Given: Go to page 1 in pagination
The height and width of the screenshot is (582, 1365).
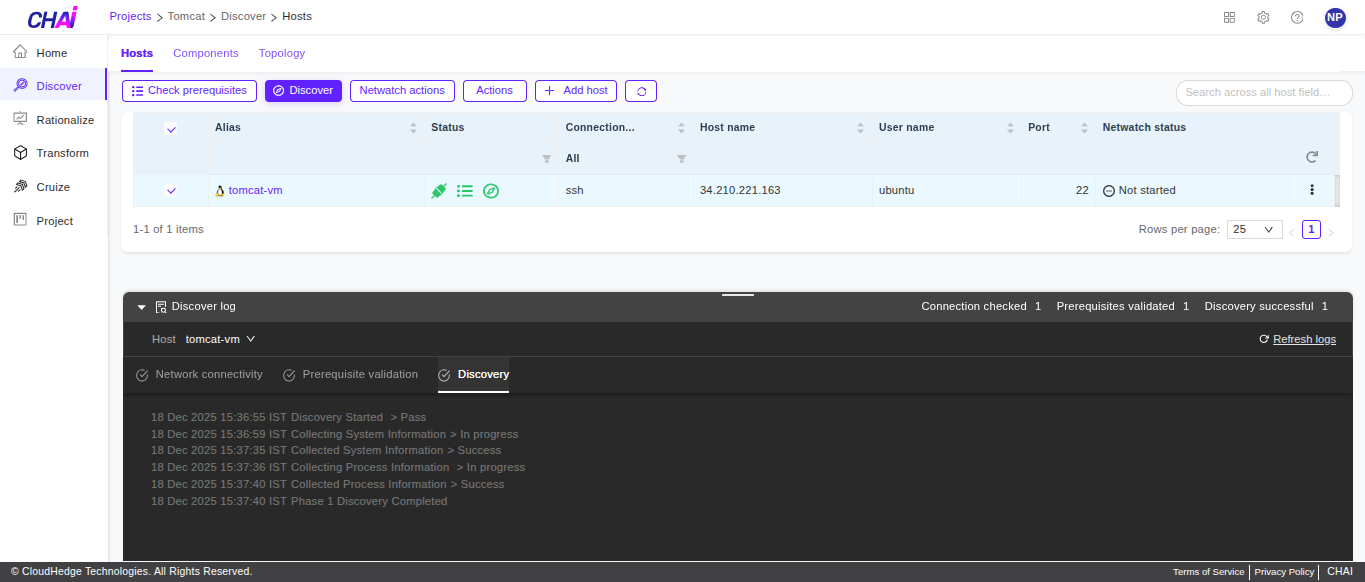Looking at the screenshot, I should 1311,229.
